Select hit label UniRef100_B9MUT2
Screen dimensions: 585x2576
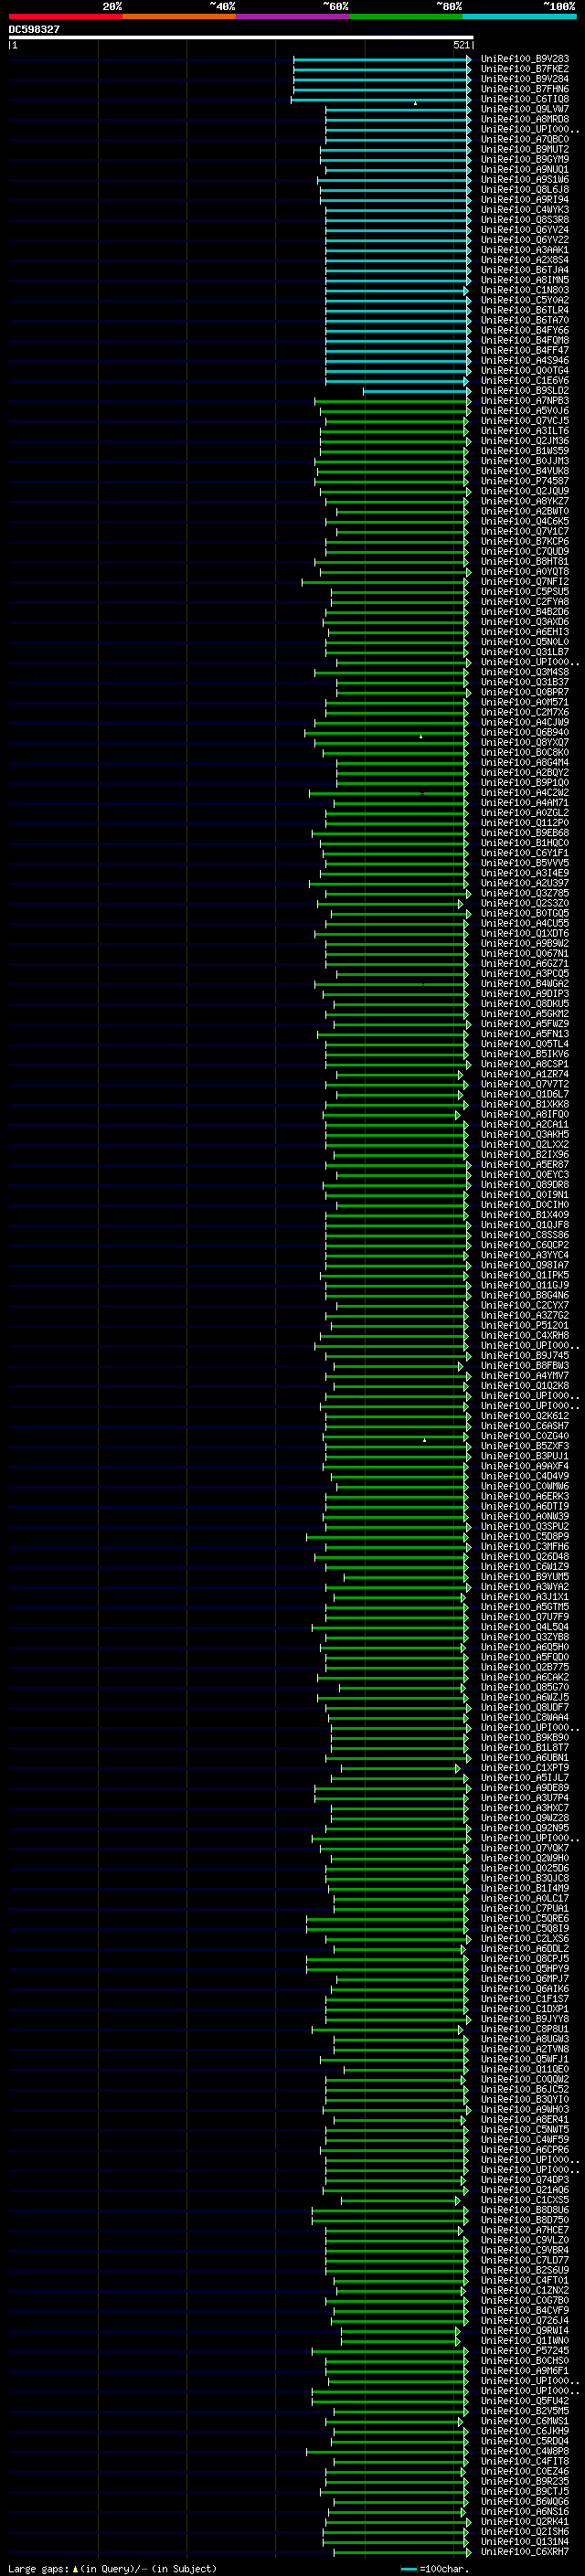(x=525, y=149)
